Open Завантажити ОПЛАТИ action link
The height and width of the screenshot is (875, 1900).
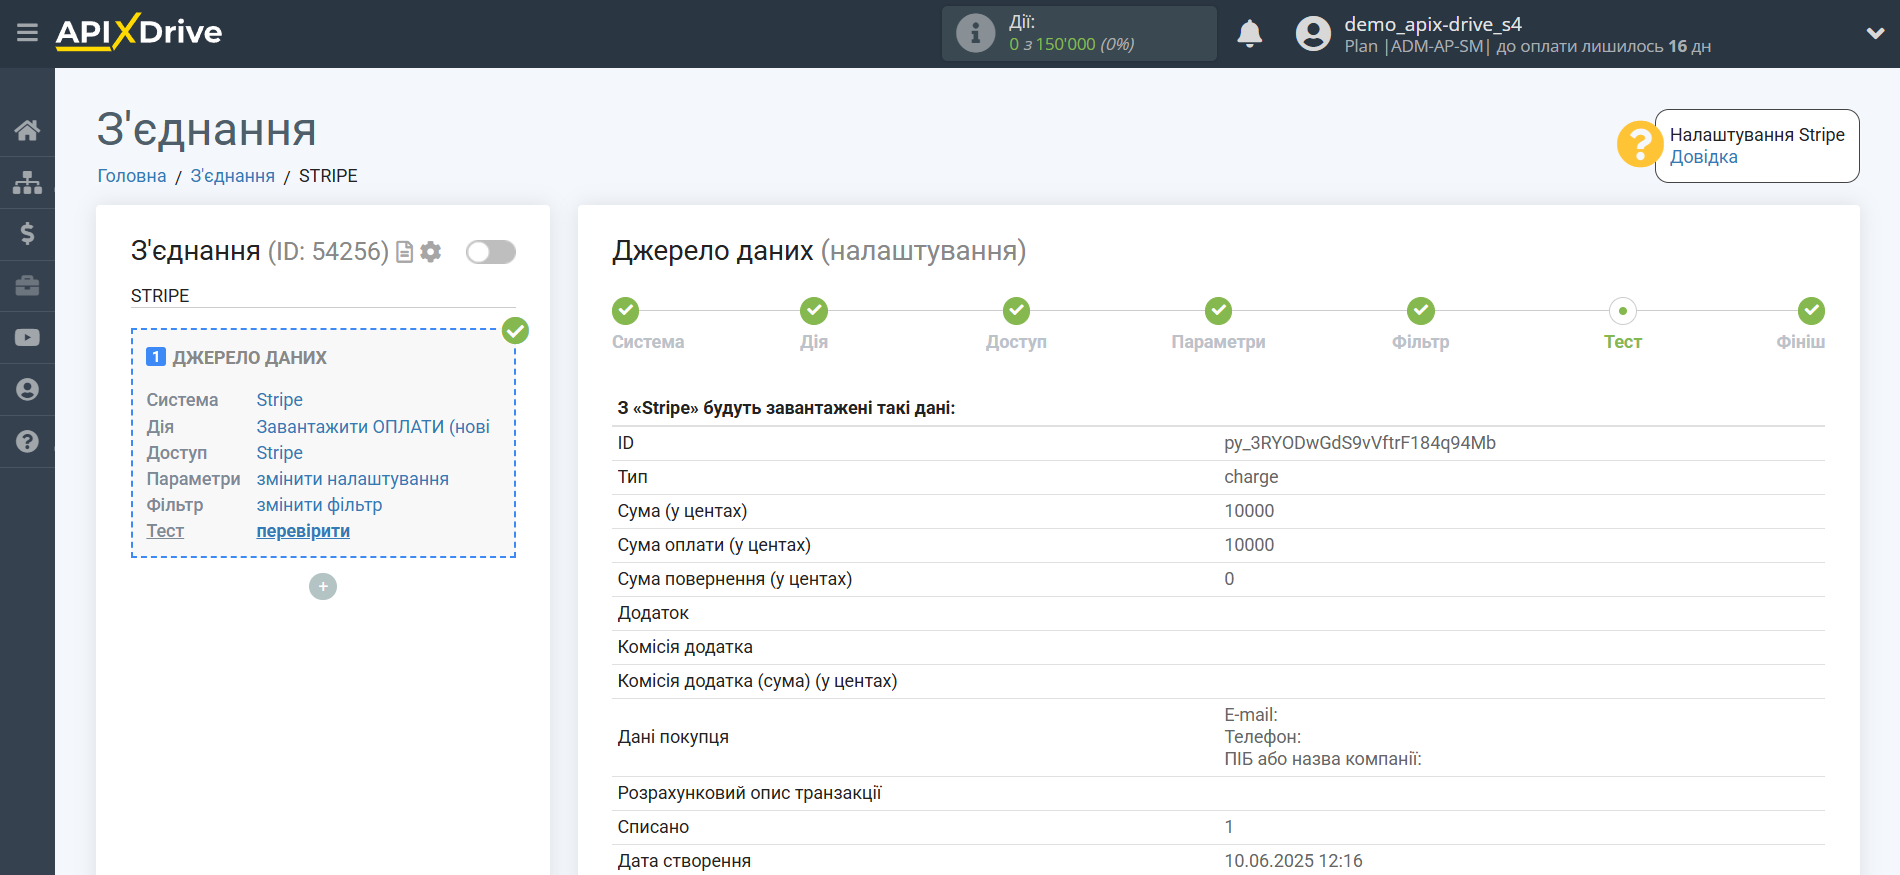click(373, 427)
